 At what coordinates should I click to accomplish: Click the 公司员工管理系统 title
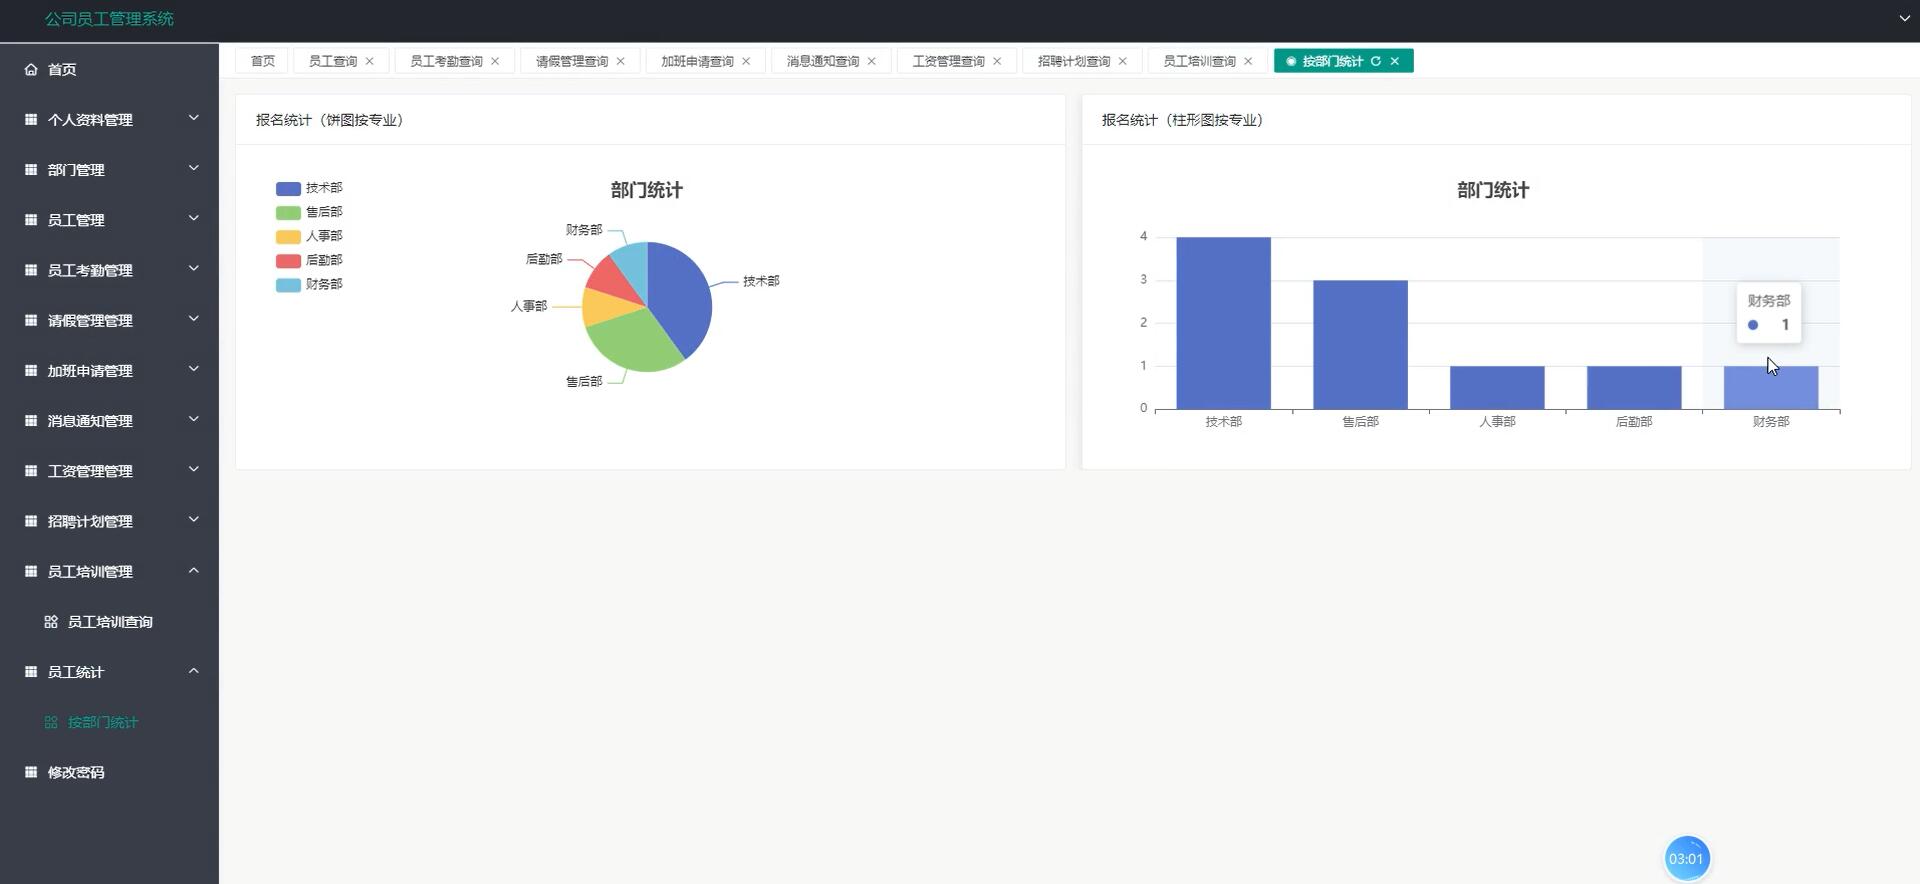click(x=109, y=19)
